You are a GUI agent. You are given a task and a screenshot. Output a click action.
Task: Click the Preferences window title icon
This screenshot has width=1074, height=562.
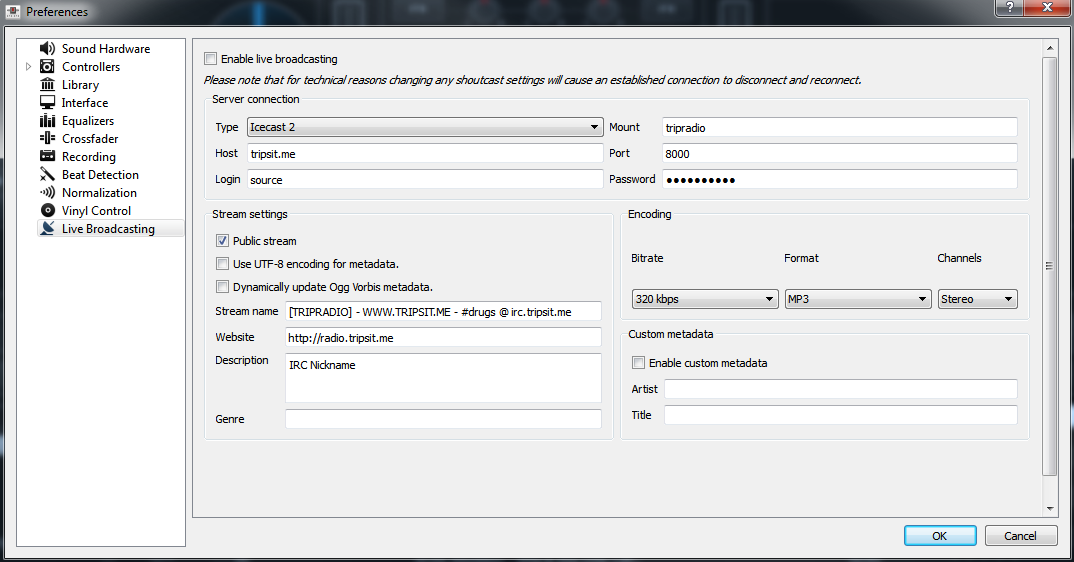12,11
